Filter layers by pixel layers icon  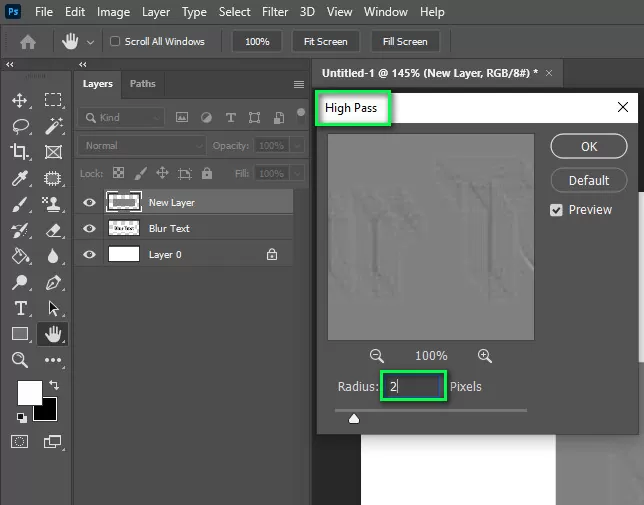tap(182, 118)
